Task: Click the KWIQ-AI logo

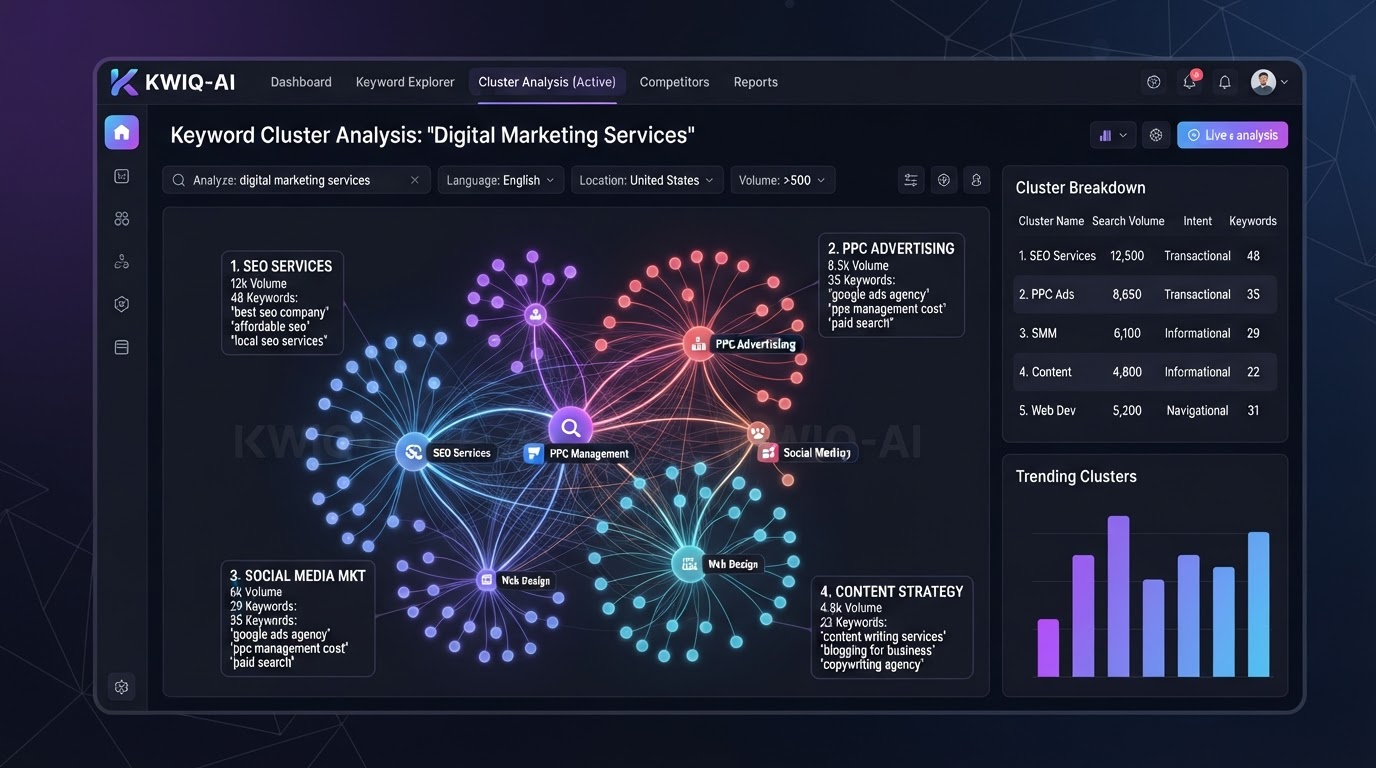Action: click(x=173, y=82)
